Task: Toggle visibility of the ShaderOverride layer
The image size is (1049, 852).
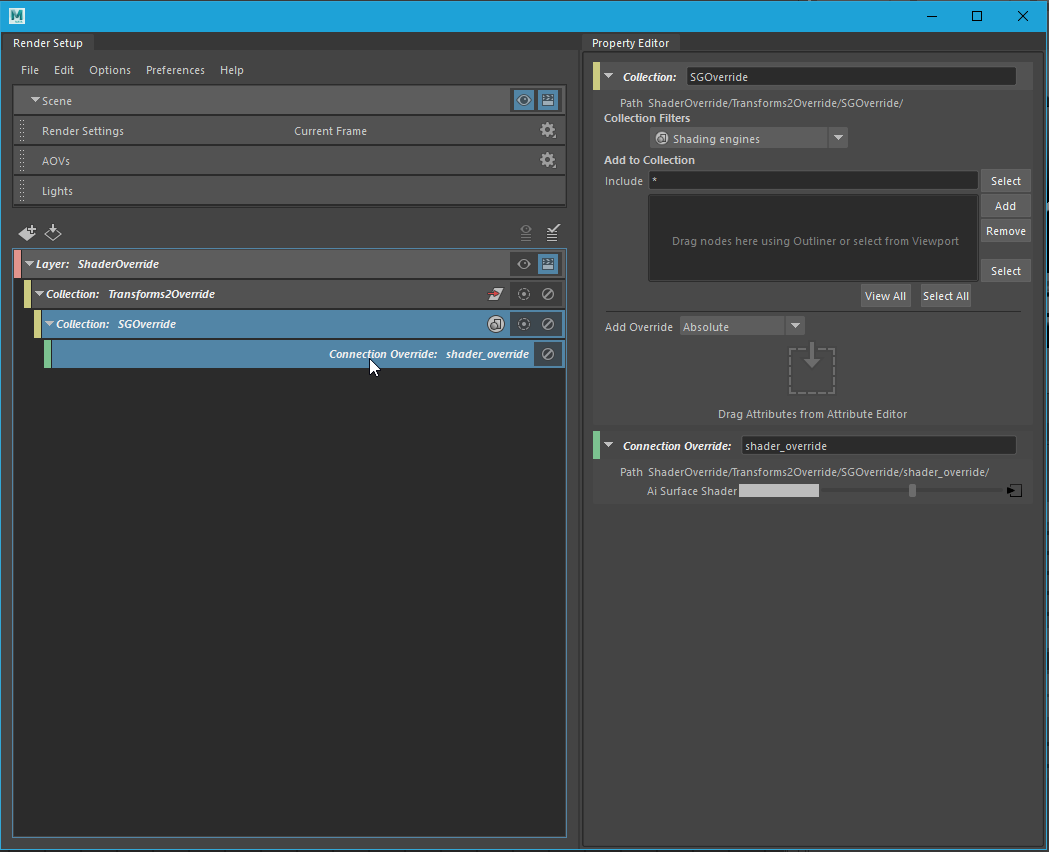Action: click(523, 263)
